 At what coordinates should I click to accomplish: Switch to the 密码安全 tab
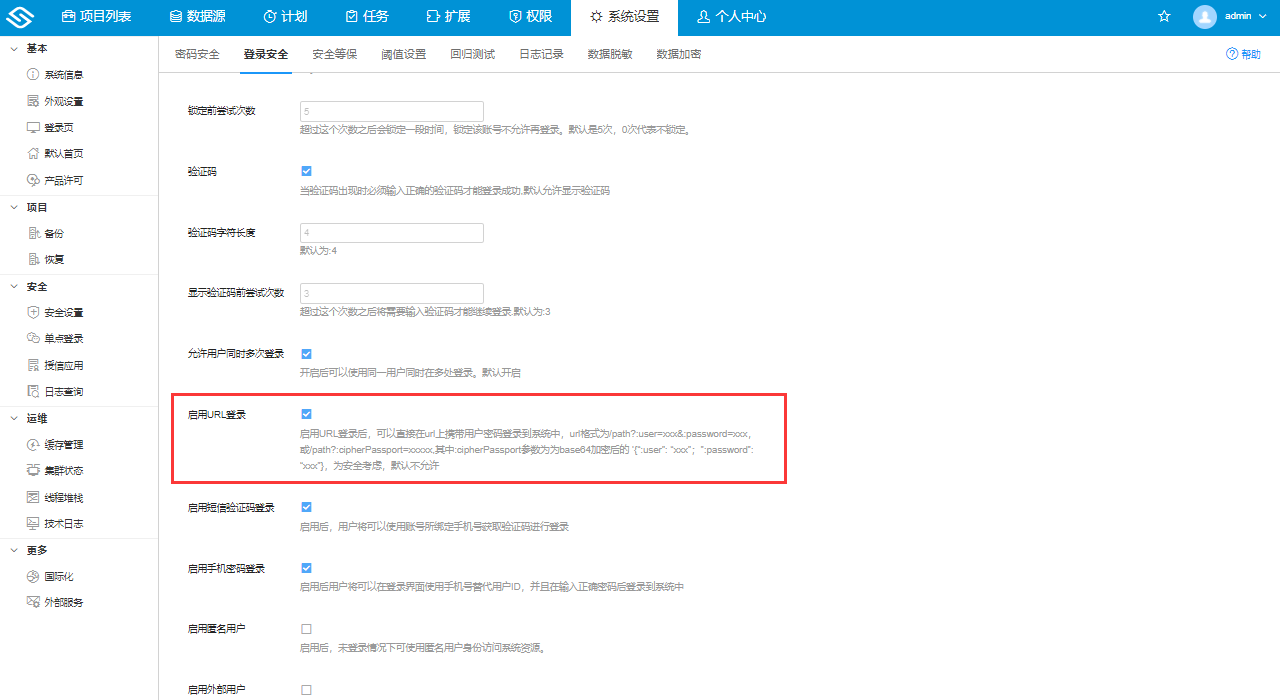pos(196,54)
